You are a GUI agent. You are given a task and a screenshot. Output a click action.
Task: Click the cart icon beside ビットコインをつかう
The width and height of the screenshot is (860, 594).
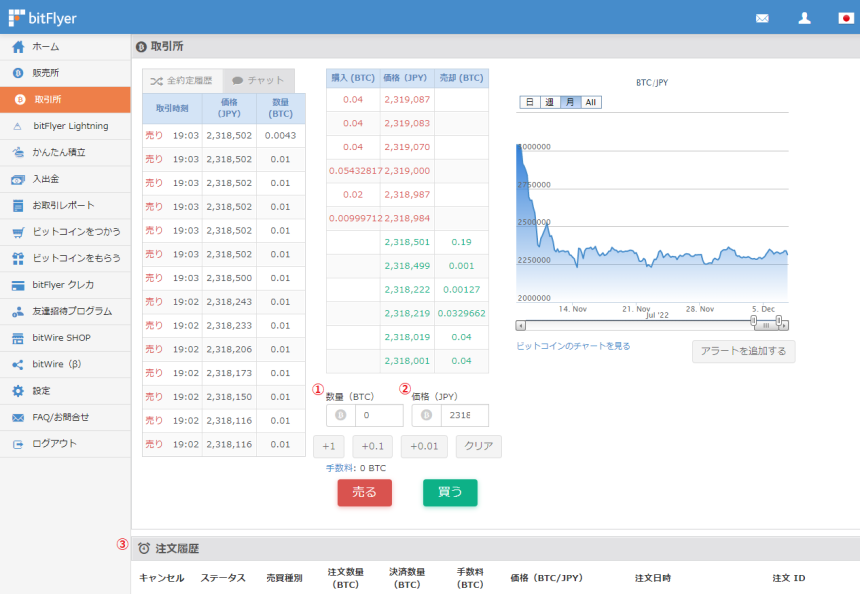pyautogui.click(x=18, y=232)
